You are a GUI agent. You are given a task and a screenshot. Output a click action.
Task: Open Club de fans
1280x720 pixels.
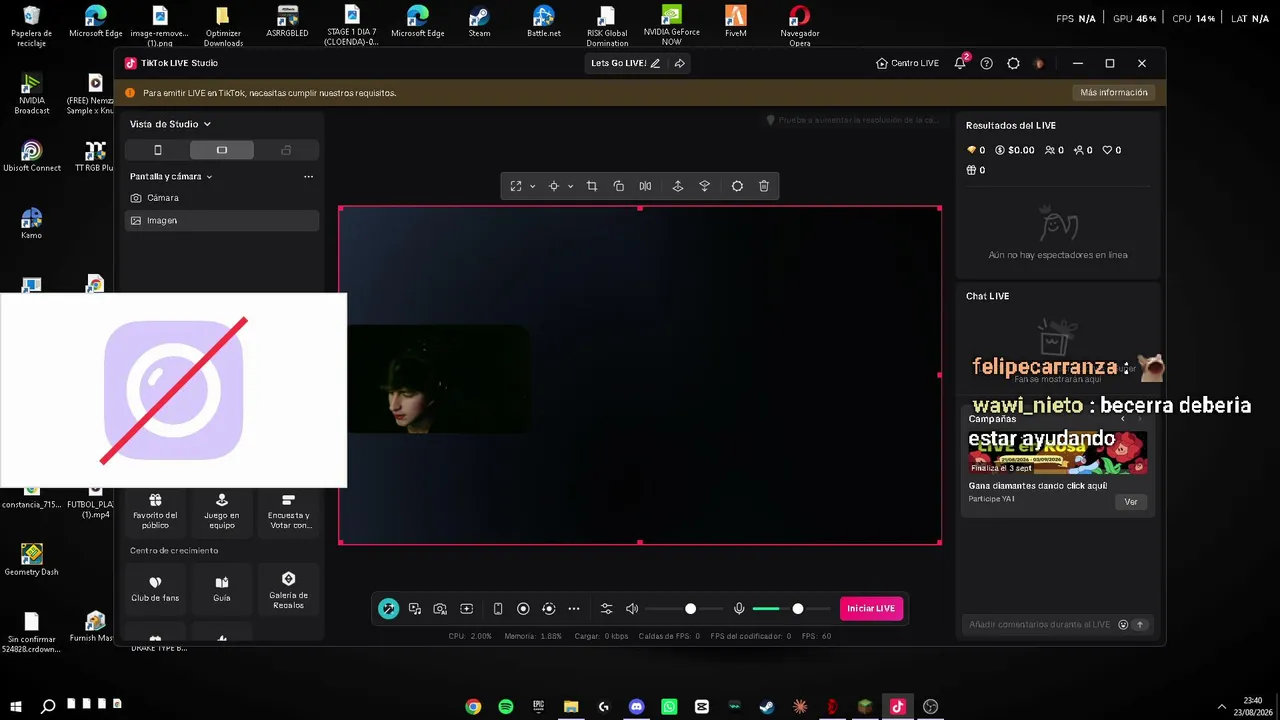pyautogui.click(x=155, y=589)
